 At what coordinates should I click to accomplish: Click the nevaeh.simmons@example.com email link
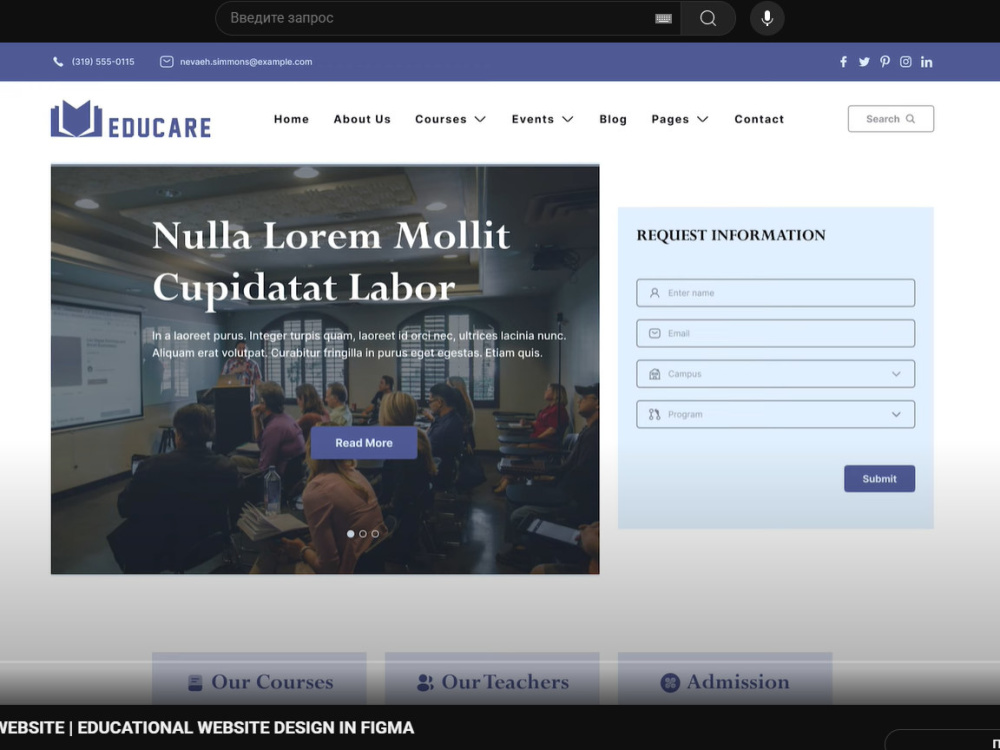click(x=246, y=62)
